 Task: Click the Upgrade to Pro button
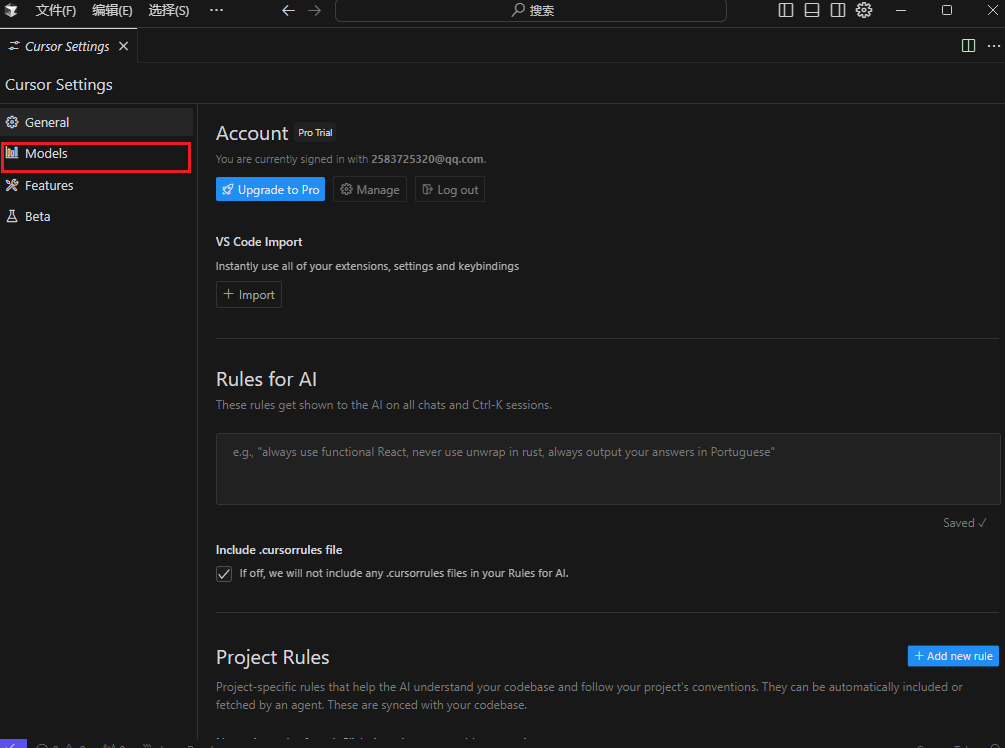pyautogui.click(x=270, y=190)
